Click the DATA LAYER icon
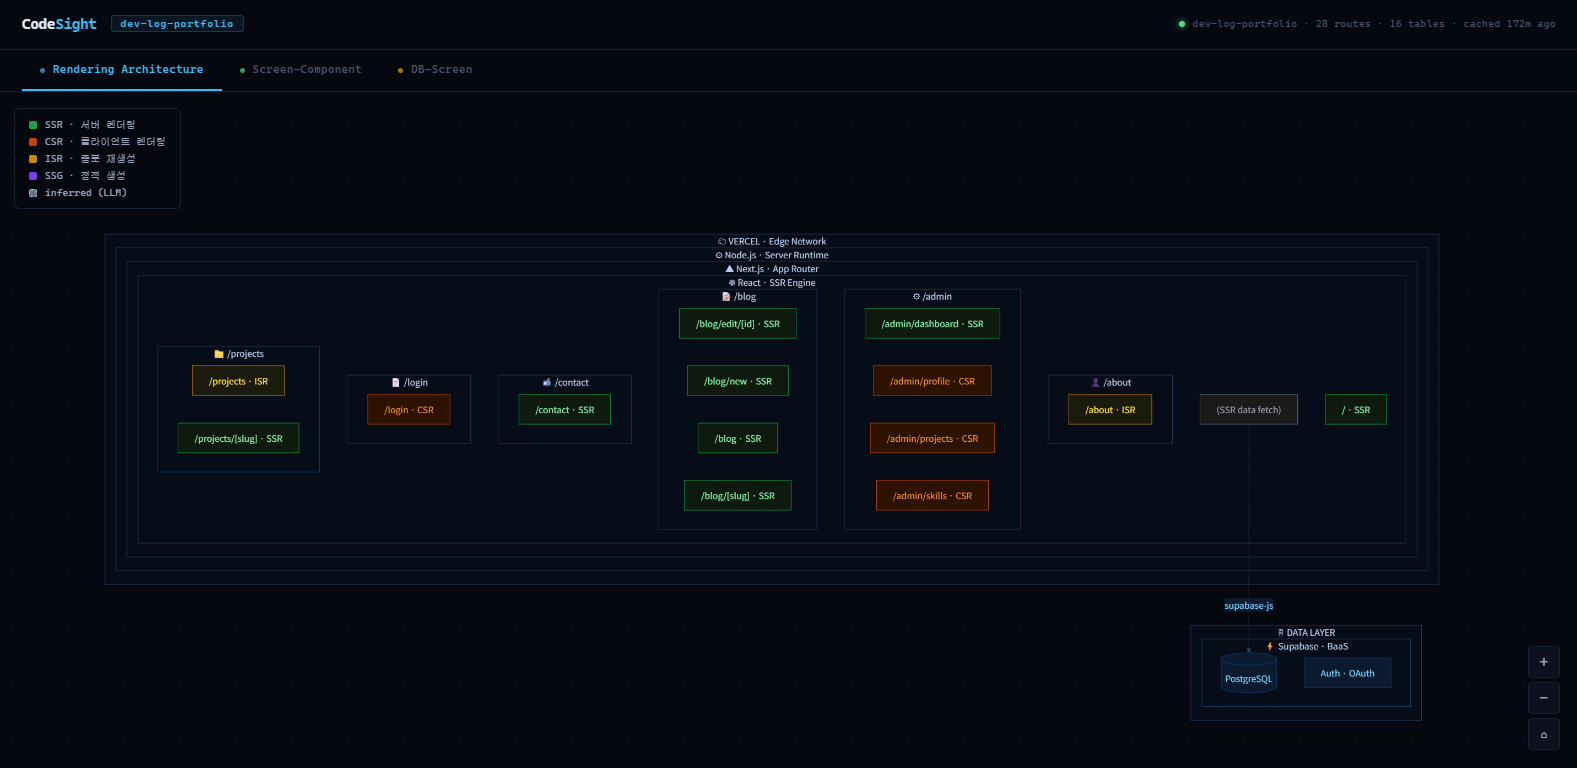Viewport: 1577px width, 768px height. pyautogui.click(x=1281, y=633)
